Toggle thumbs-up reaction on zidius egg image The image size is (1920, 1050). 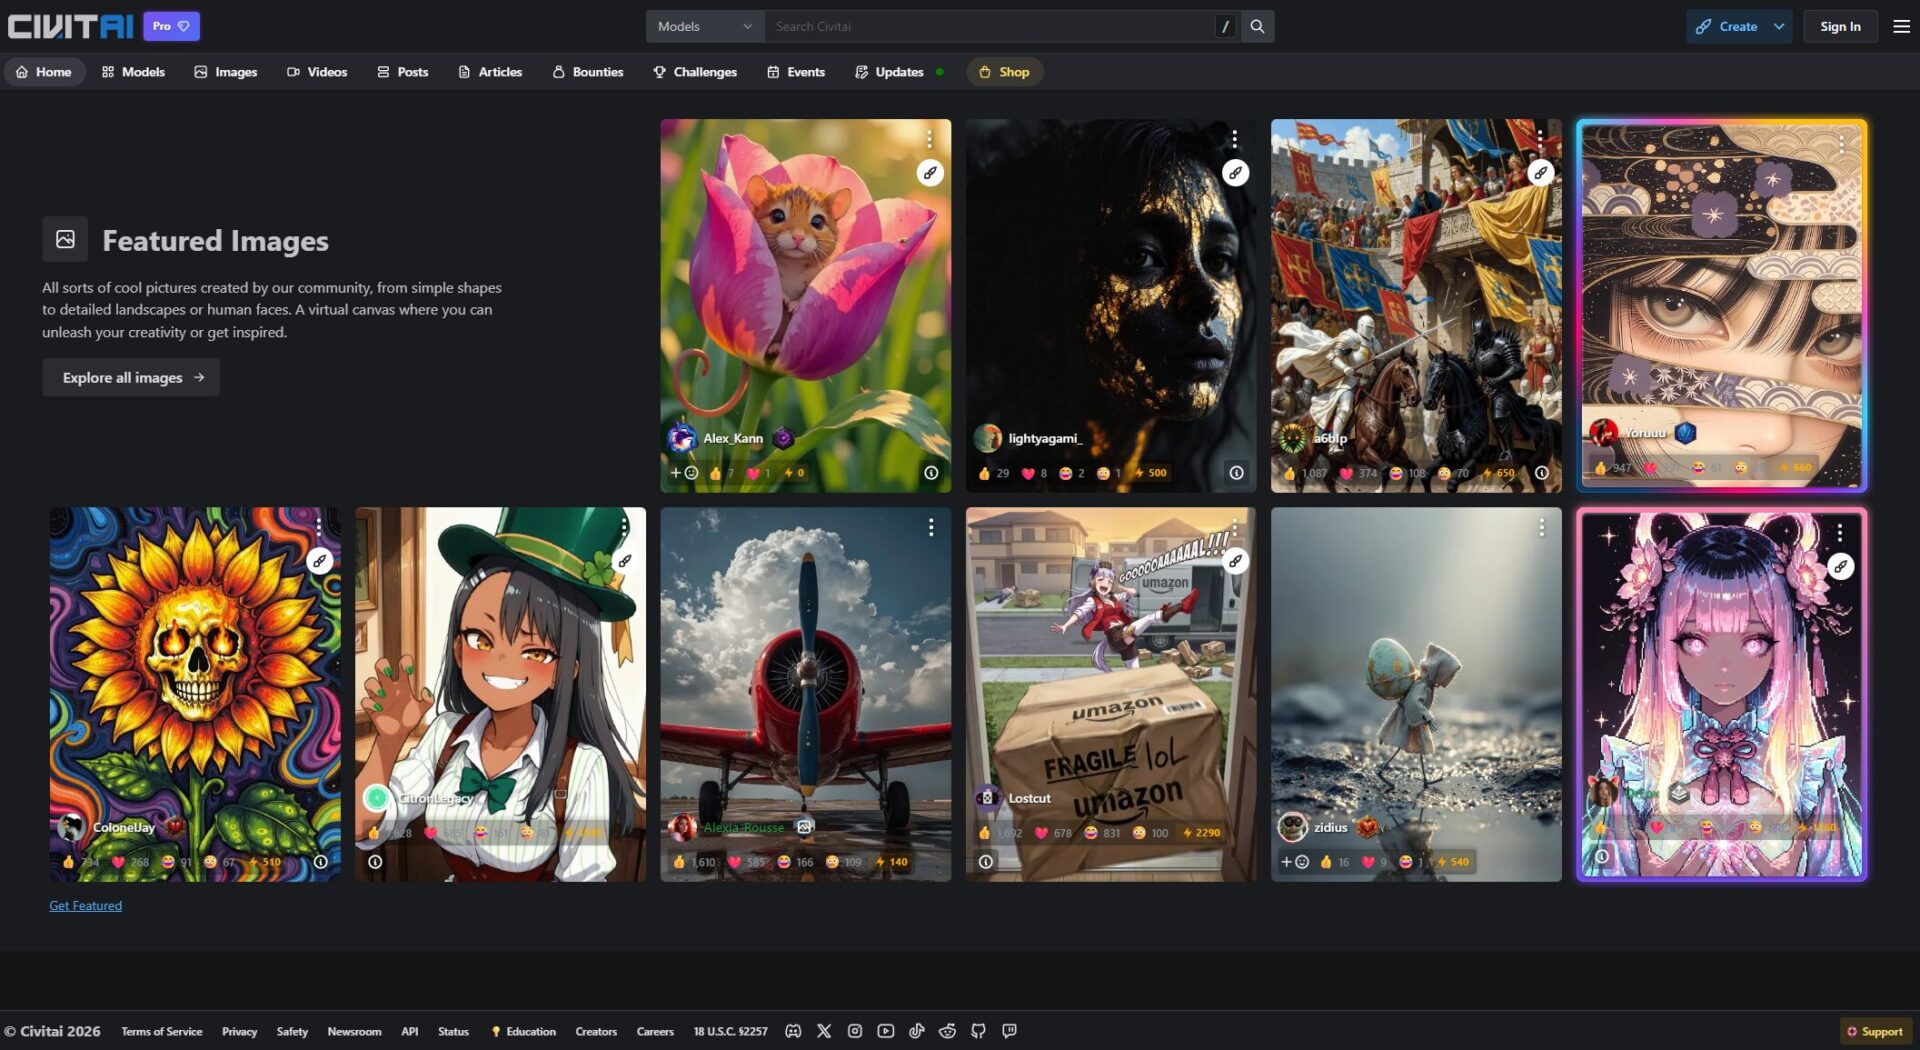point(1326,862)
